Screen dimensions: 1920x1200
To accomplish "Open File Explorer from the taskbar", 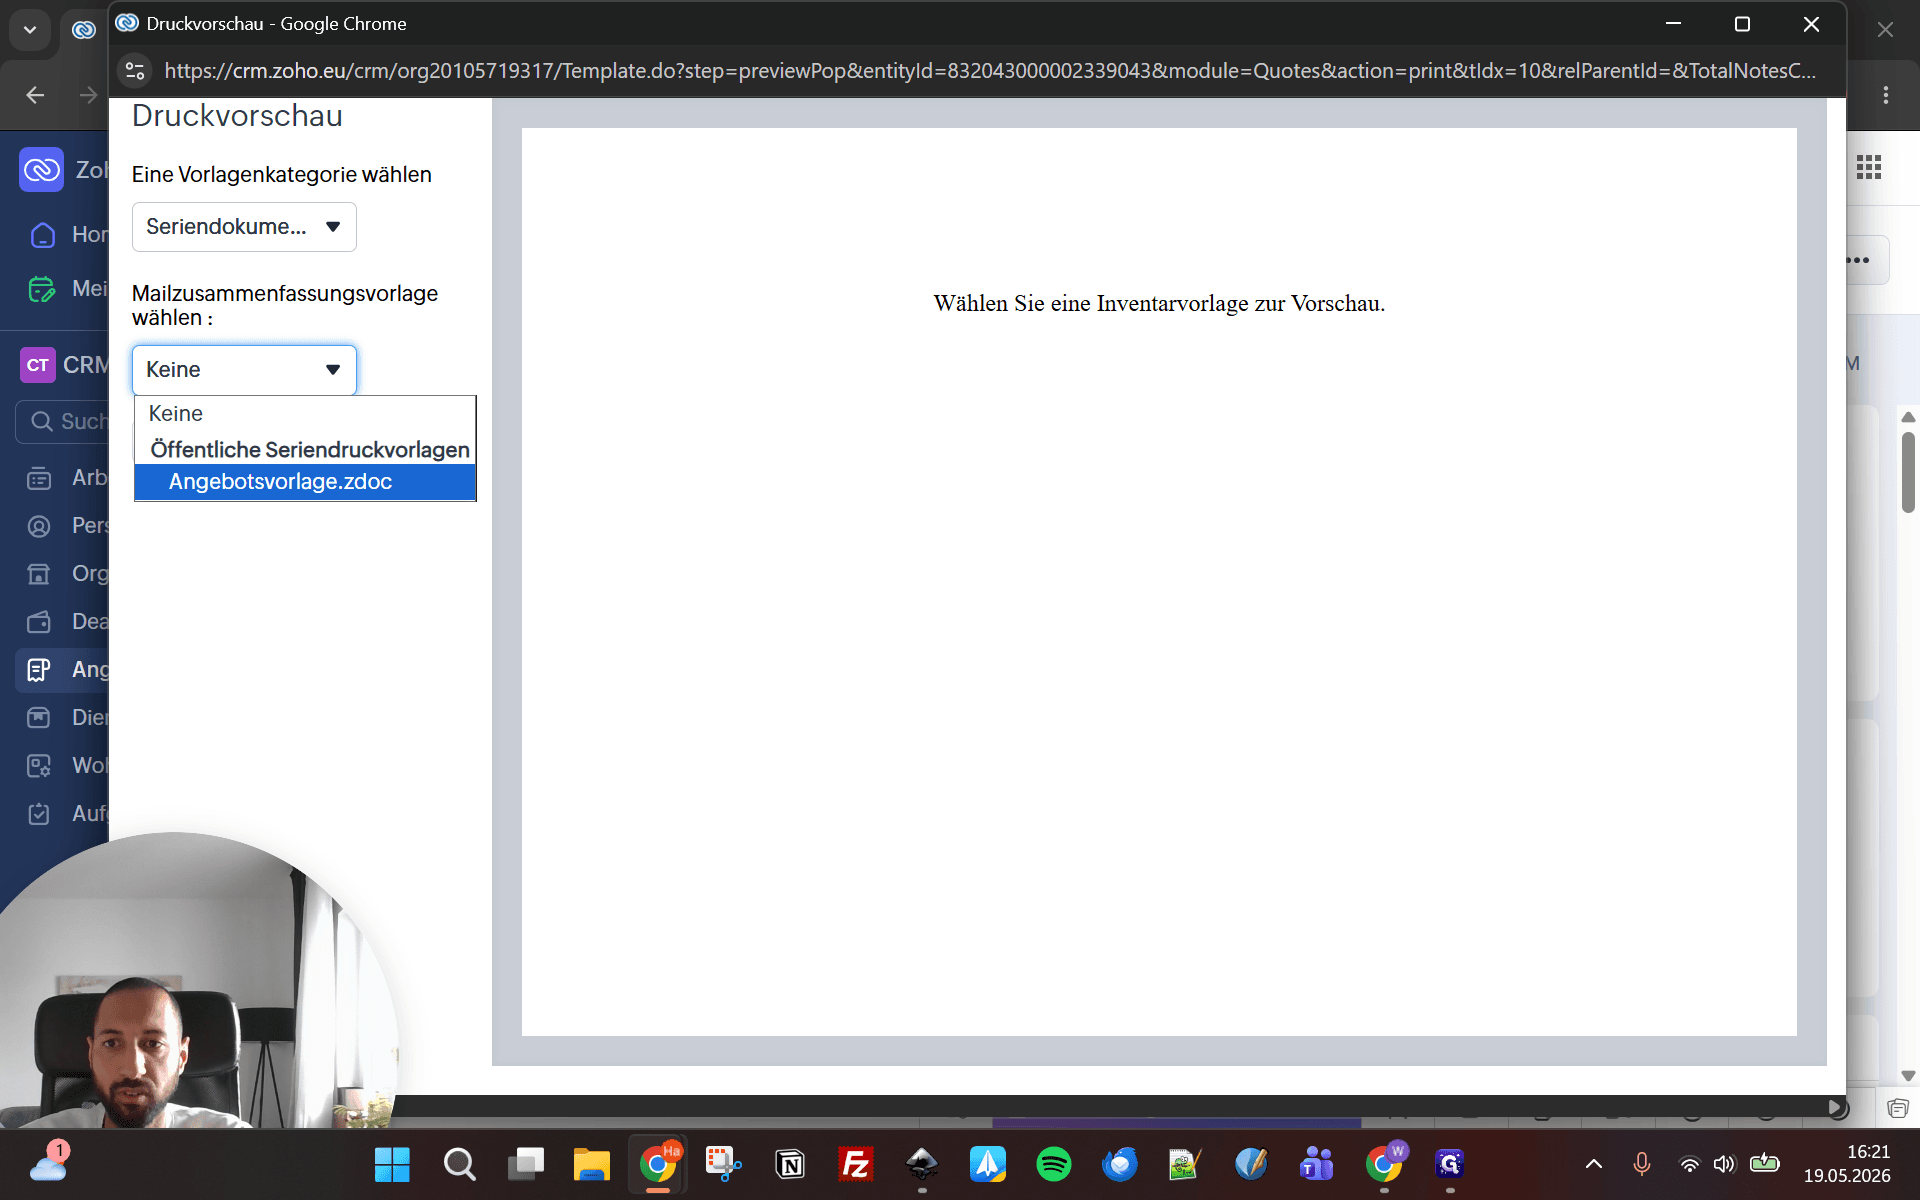I will pos(592,1164).
